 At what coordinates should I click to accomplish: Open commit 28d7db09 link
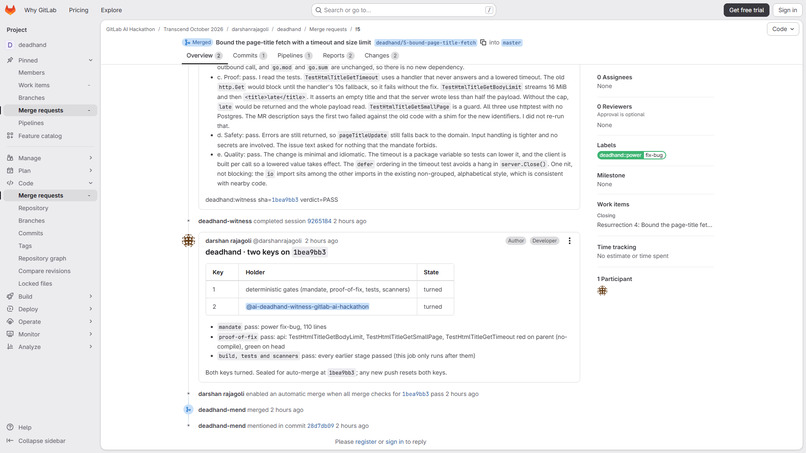pyautogui.click(x=320, y=426)
